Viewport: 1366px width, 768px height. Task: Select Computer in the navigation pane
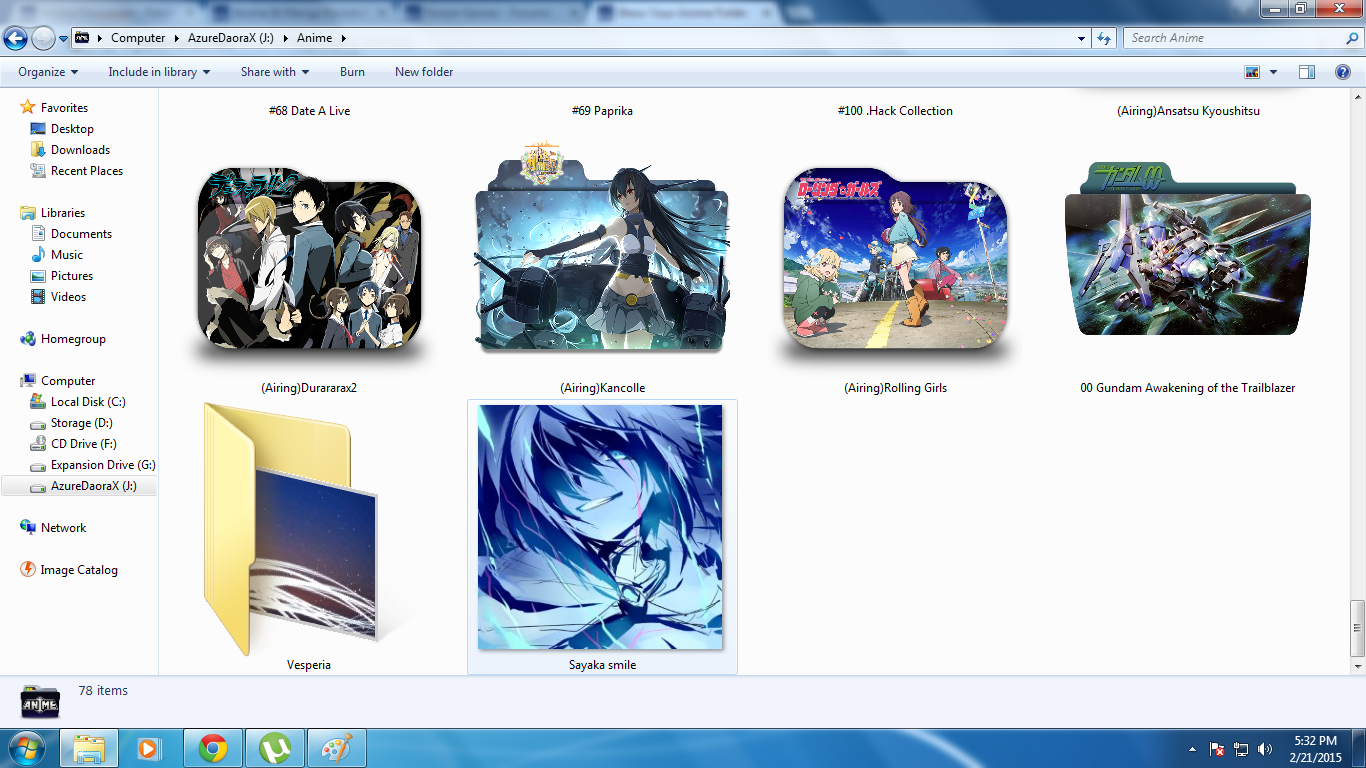(68, 381)
